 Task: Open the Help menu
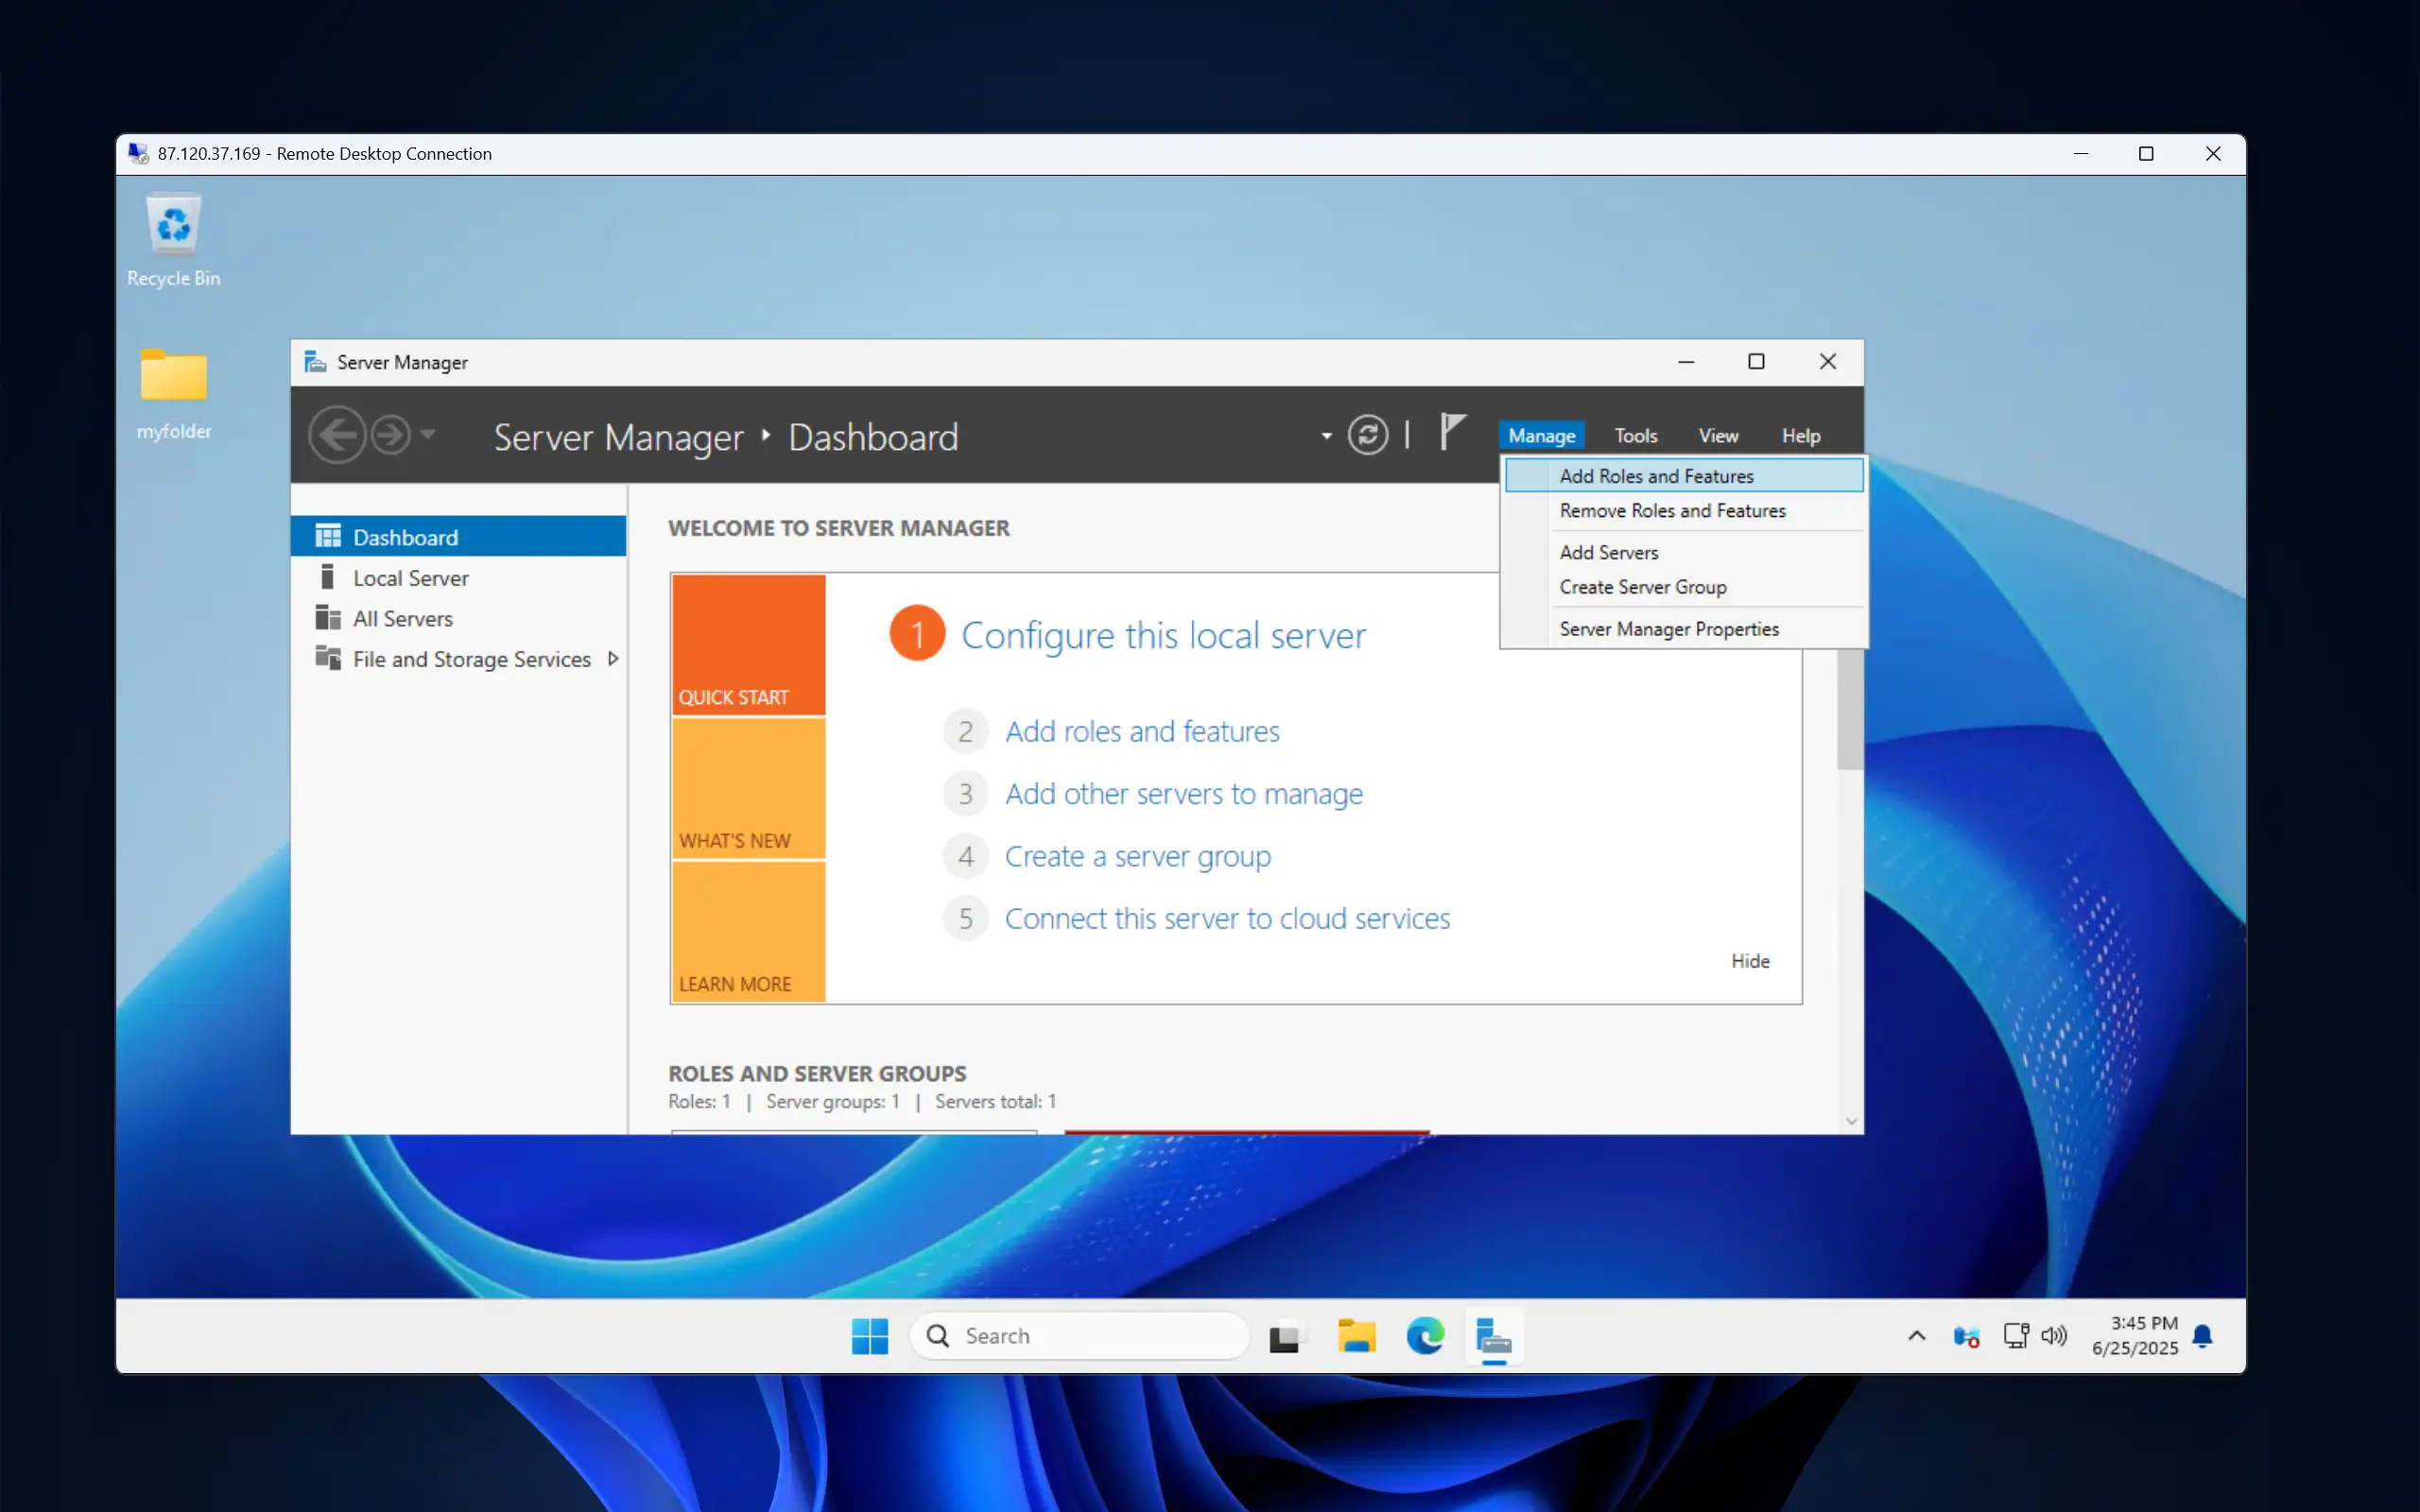1801,436
